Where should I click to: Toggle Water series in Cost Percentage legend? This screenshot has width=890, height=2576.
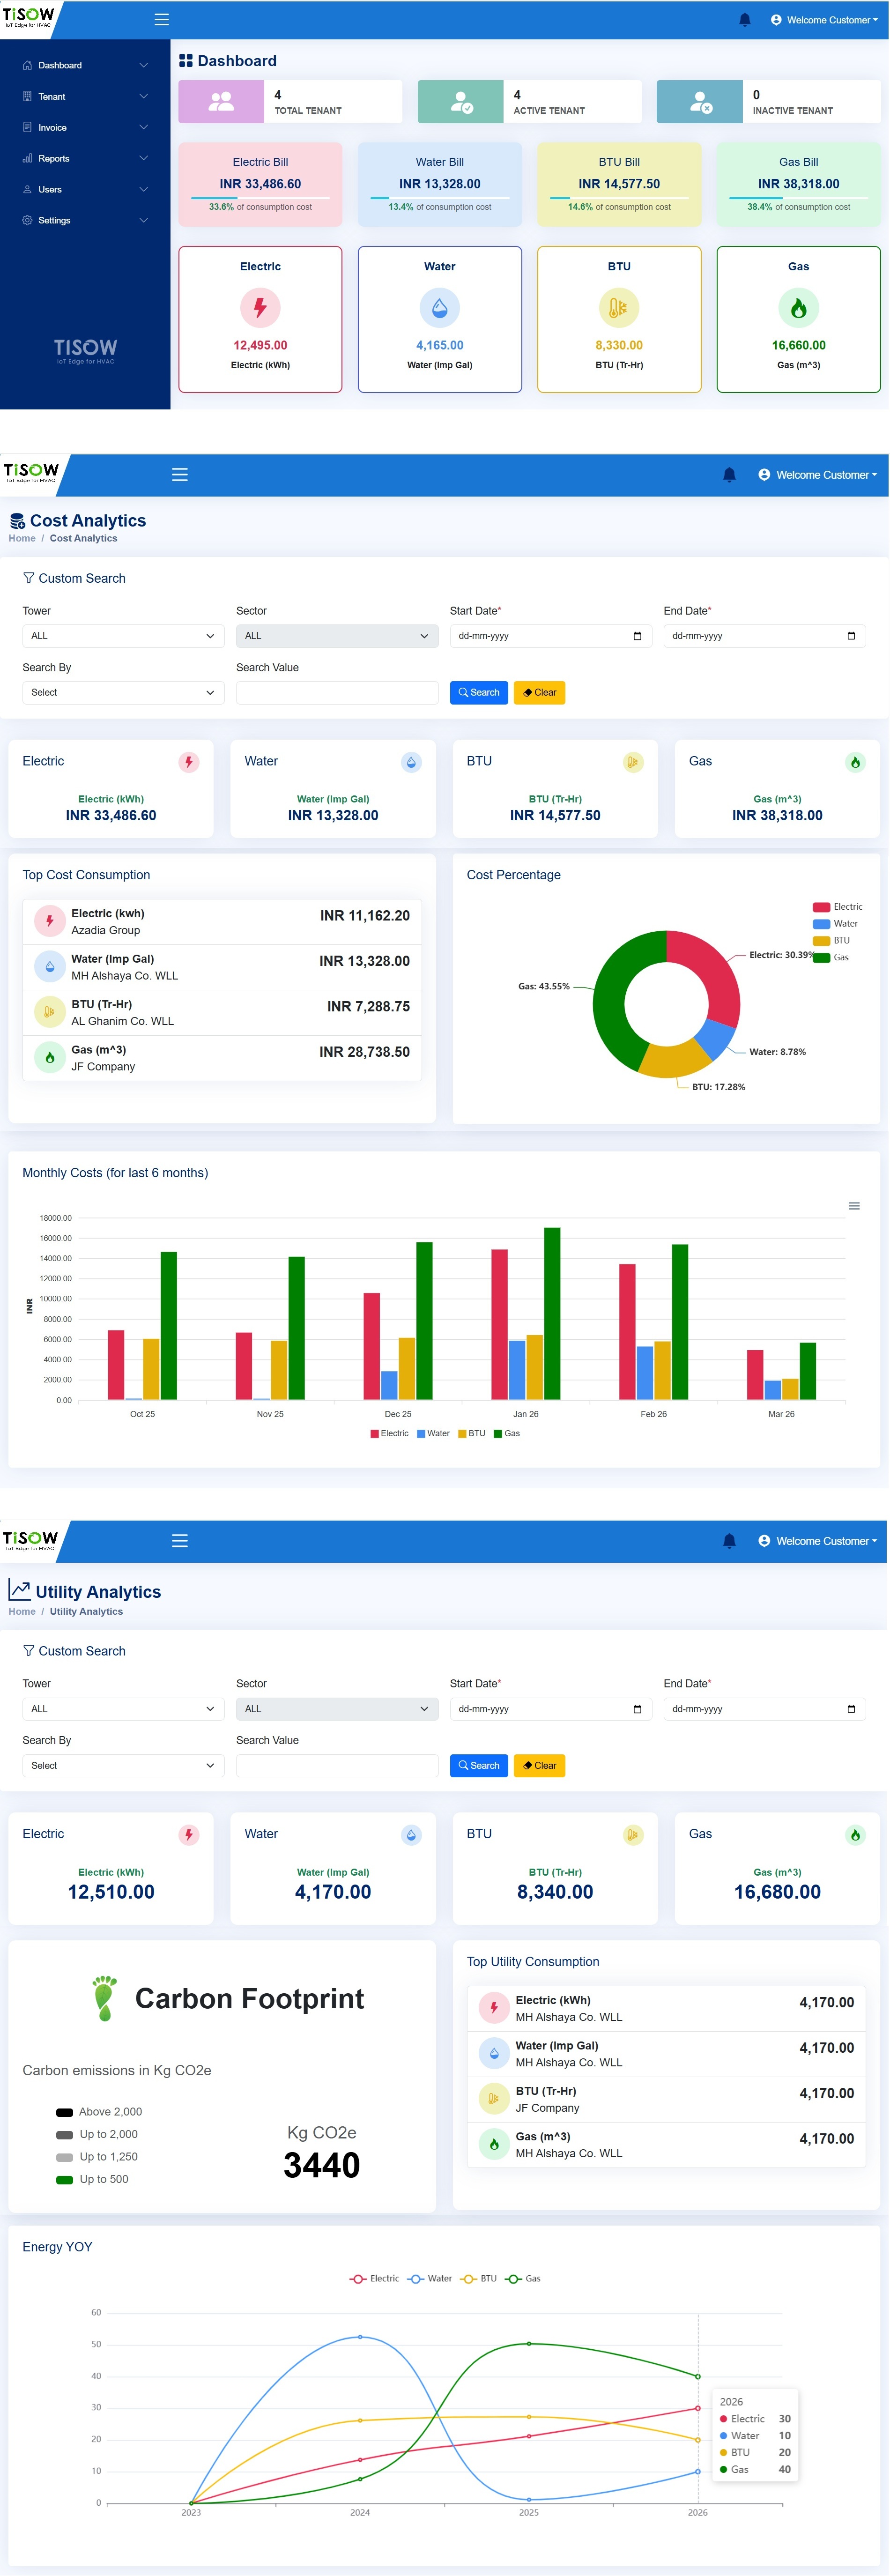(836, 924)
